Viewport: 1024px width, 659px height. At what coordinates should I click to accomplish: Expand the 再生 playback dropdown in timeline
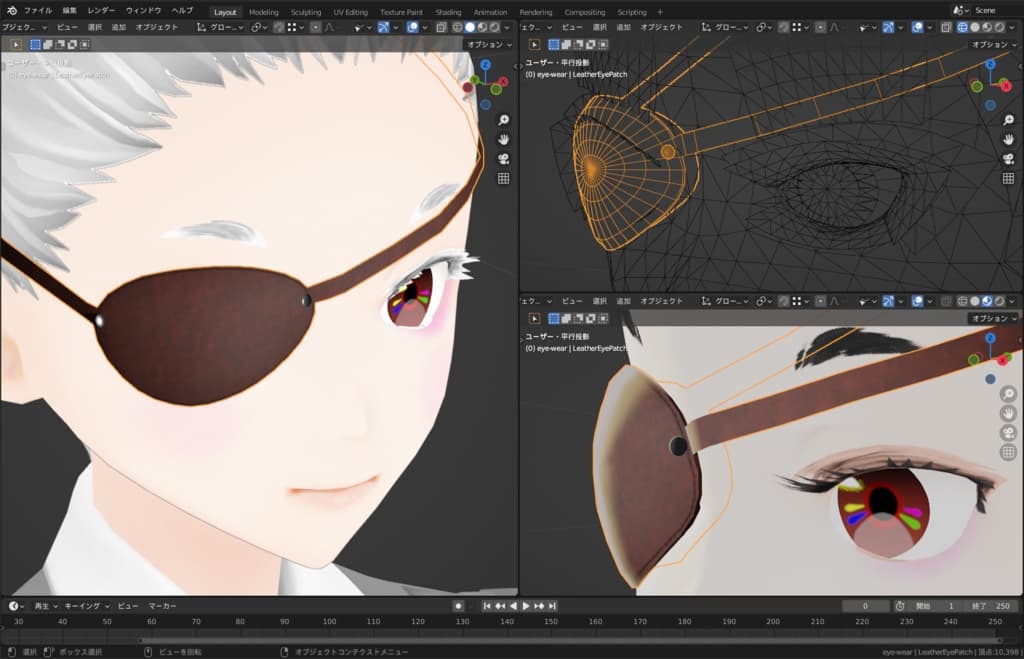tap(44, 606)
